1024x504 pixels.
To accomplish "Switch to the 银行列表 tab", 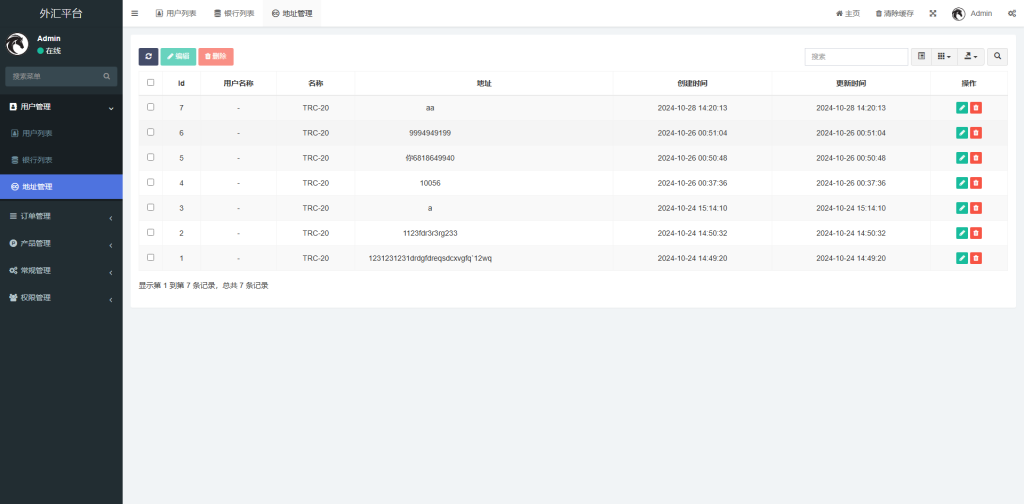I will pos(234,14).
